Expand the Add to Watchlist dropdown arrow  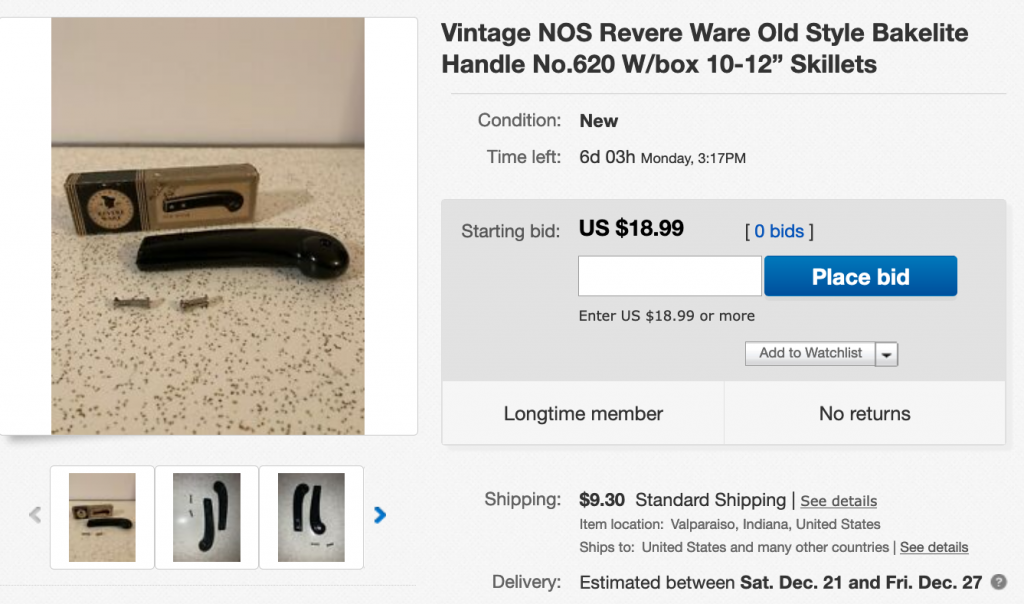[886, 354]
